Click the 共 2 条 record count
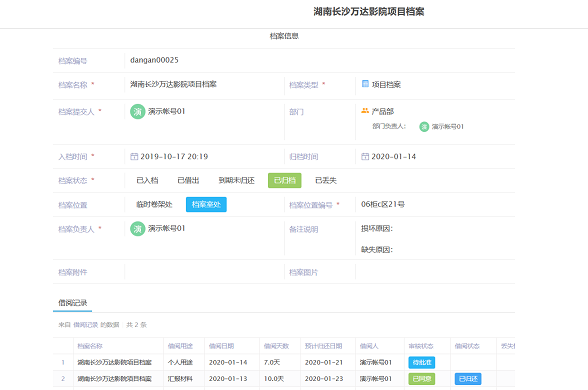 tap(136, 325)
